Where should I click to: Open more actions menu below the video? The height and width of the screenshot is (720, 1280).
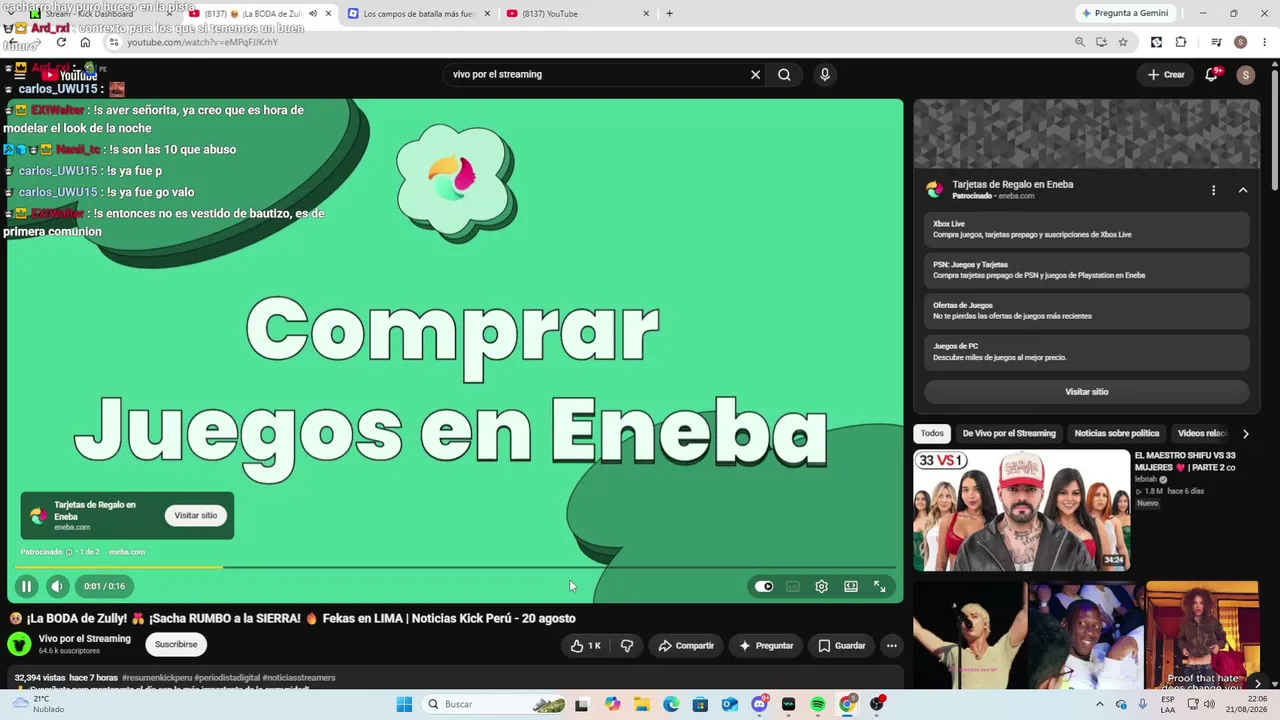point(892,646)
